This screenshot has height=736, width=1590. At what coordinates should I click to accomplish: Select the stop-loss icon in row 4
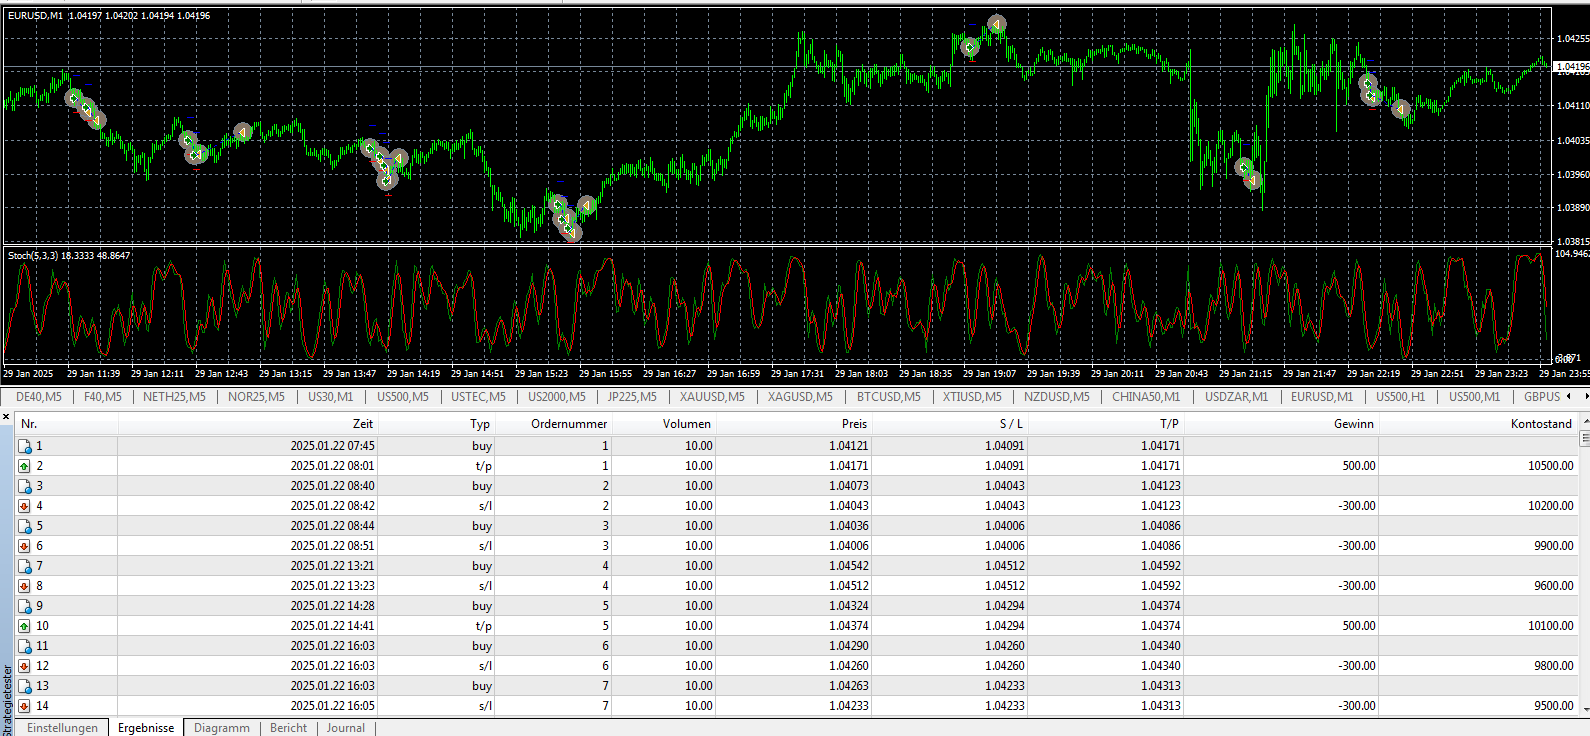pos(25,506)
